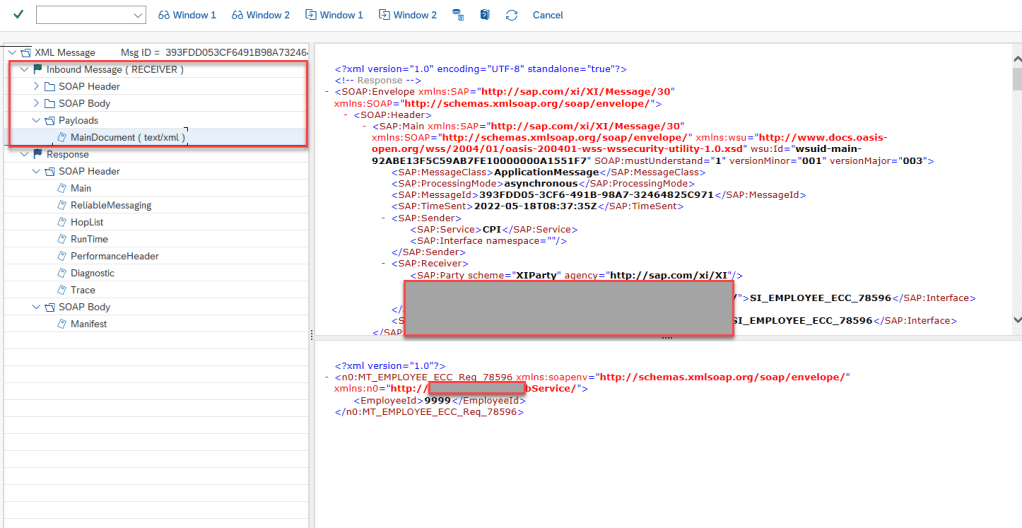Expand the inbound SOAP Header folder
This screenshot has height=528, width=1022.
point(37,86)
